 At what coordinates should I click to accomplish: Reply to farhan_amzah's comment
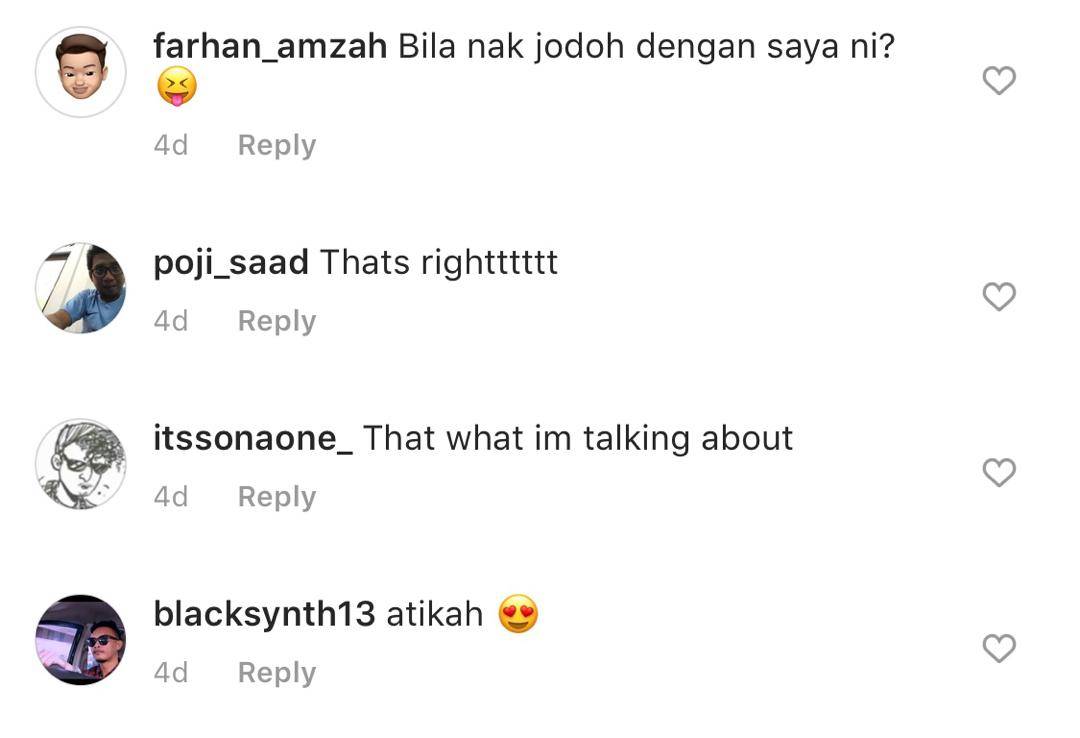click(x=277, y=145)
